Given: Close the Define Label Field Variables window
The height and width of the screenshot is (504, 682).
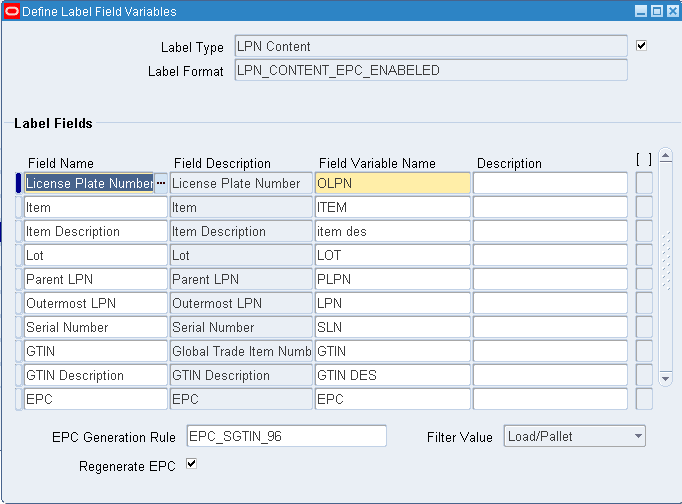Looking at the screenshot, I should tap(671, 11).
